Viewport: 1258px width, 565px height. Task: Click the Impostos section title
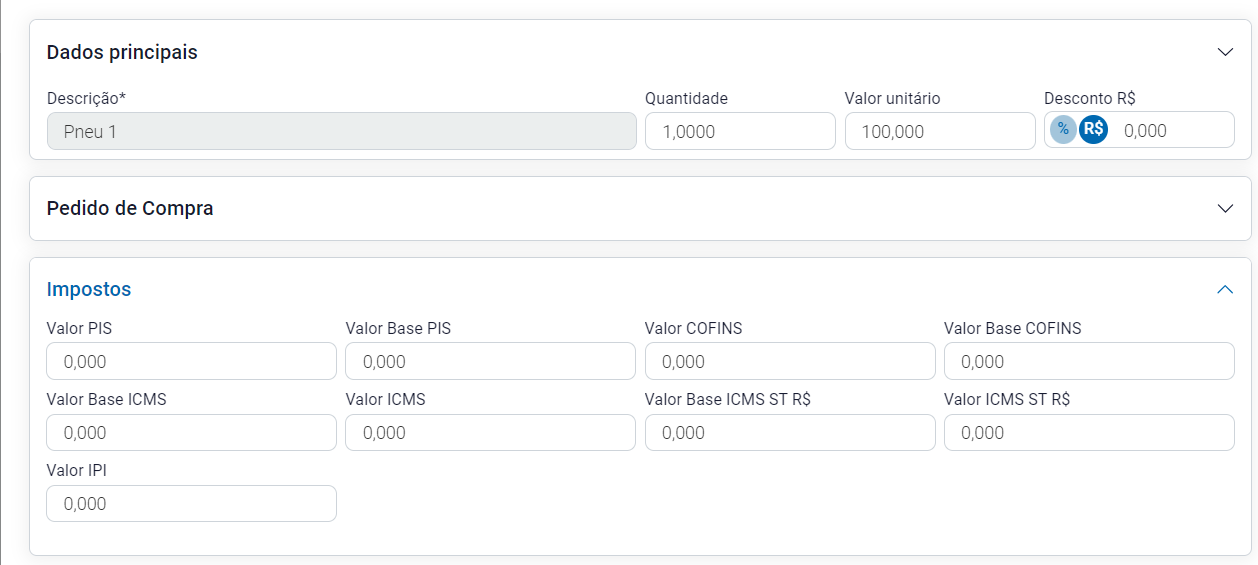(89, 289)
